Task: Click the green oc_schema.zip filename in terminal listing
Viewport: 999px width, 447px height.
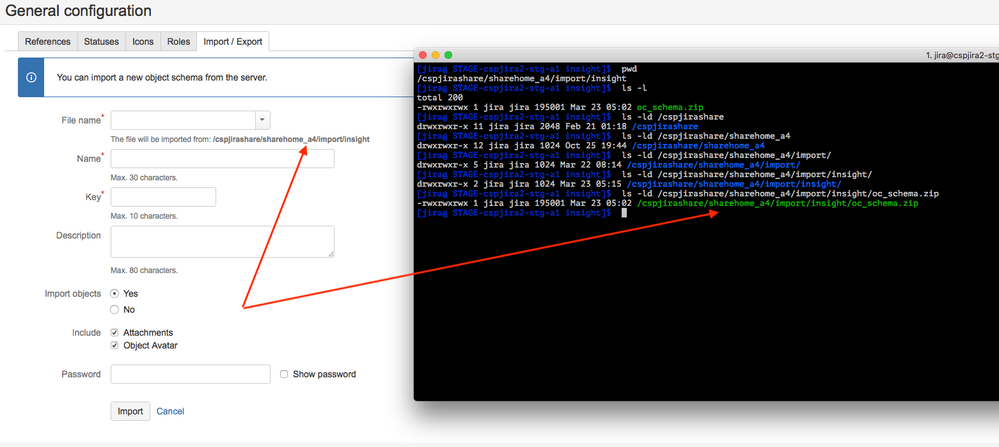Action: [x=669, y=107]
